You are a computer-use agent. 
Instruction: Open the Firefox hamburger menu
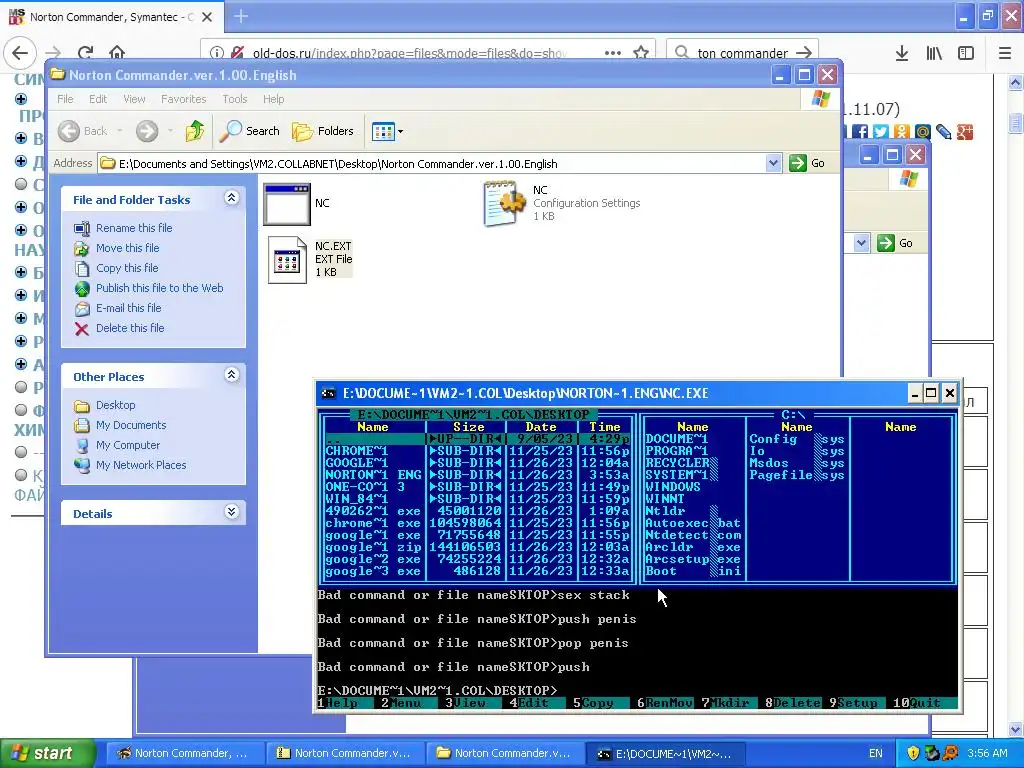(1005, 53)
